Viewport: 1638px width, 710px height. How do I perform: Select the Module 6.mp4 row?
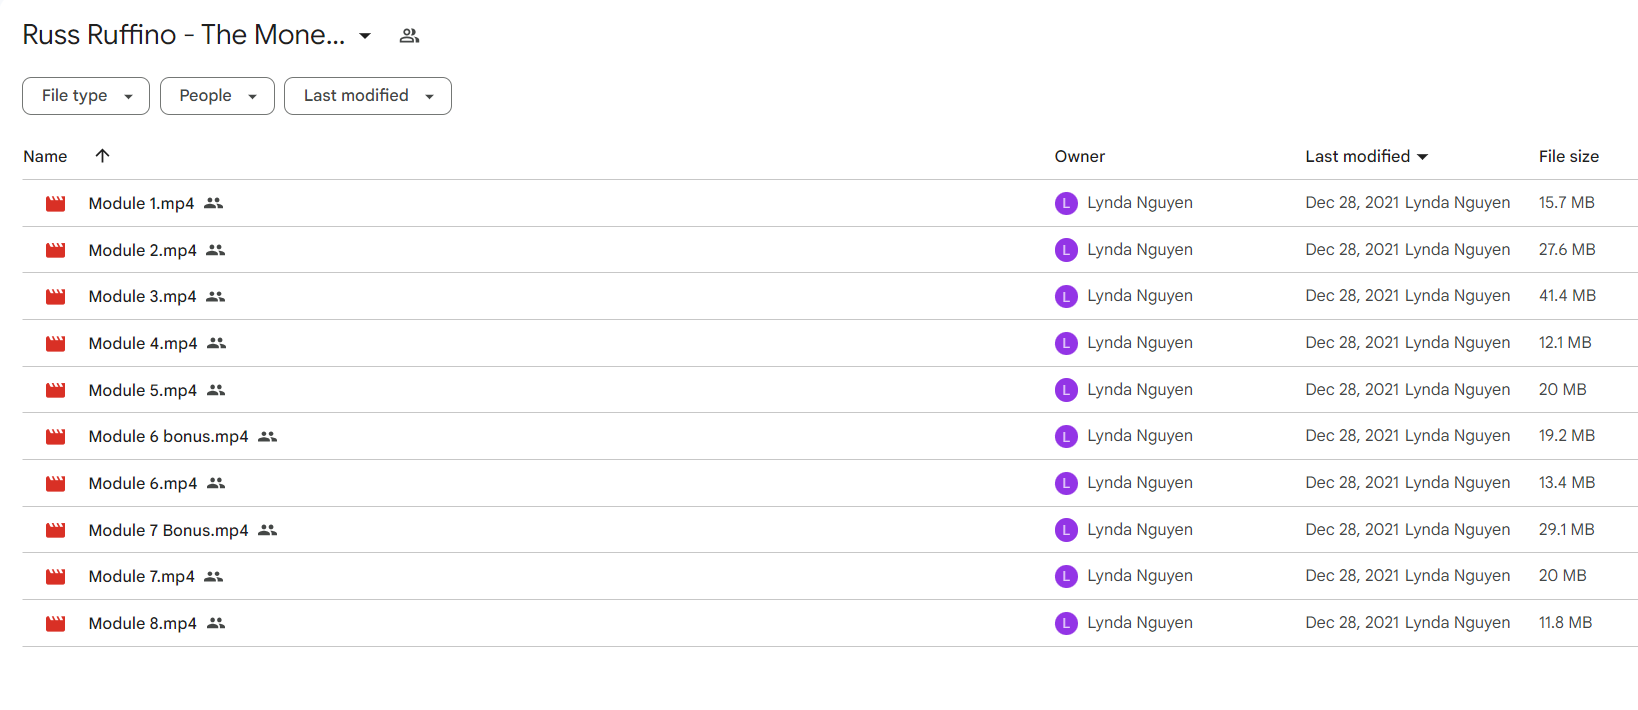(830, 483)
